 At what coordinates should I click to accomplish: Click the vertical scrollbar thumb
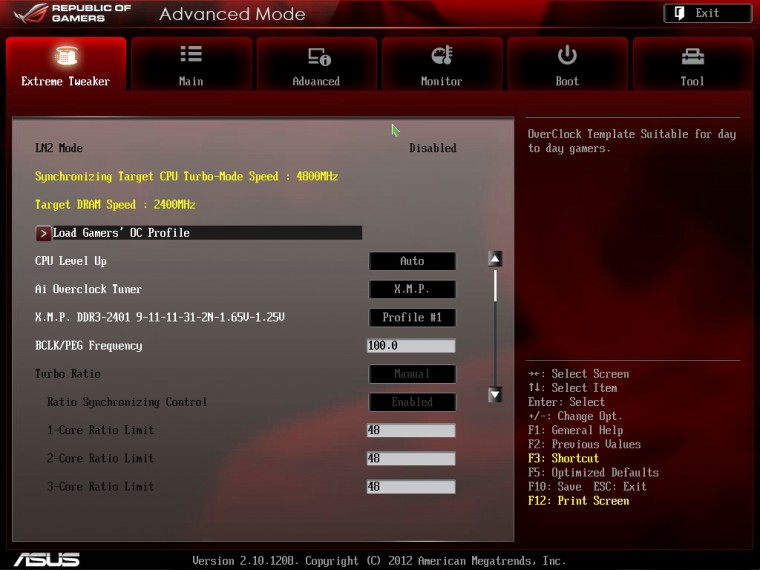tap(495, 285)
